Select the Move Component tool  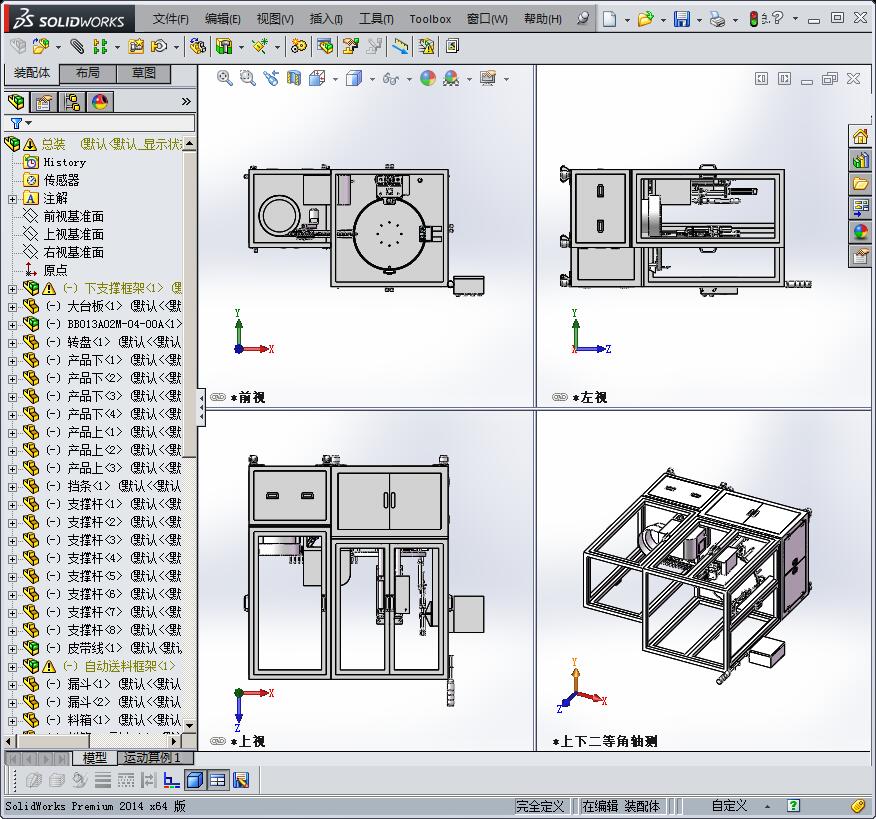159,46
